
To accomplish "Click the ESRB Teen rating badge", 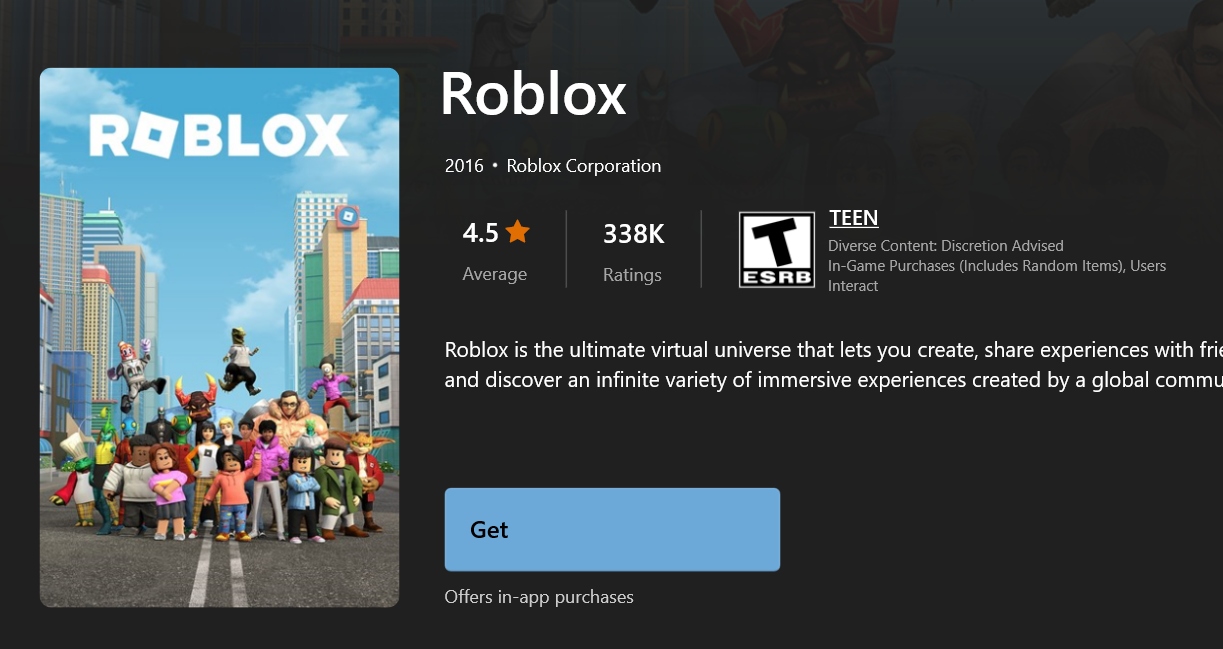I will click(778, 248).
